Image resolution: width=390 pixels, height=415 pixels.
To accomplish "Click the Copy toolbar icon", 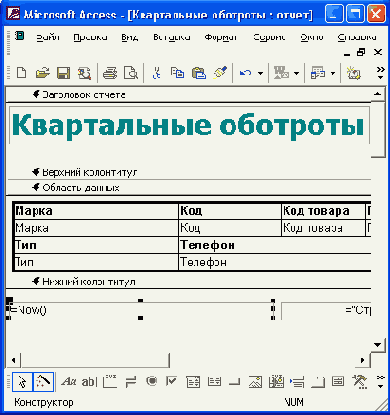I will pos(177,72).
